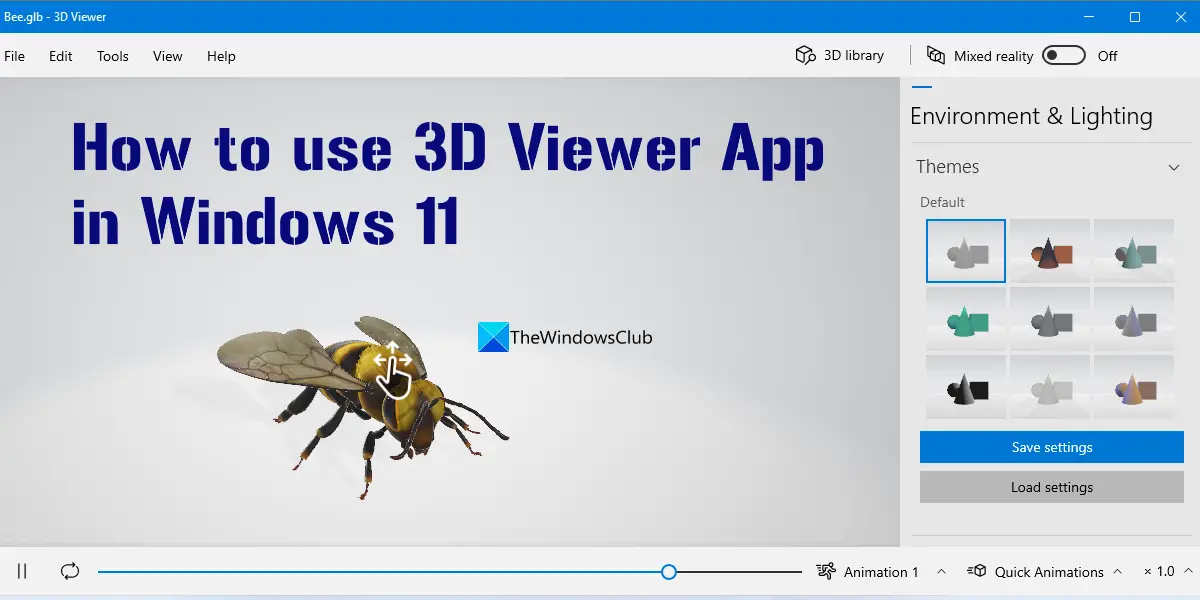
Task: Select the orange and purple cone theme
Action: (1134, 387)
